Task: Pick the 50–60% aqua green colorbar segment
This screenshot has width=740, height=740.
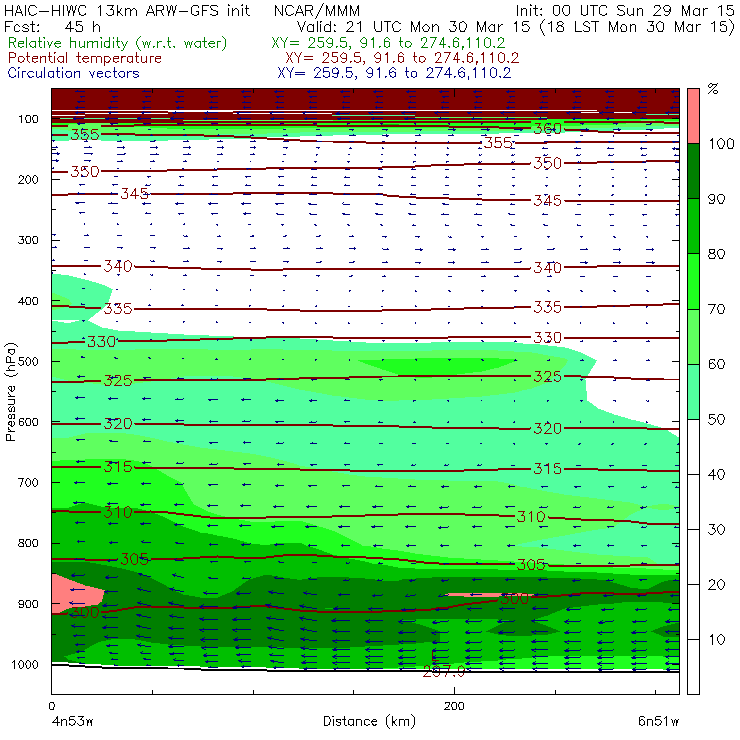Action: [693, 392]
